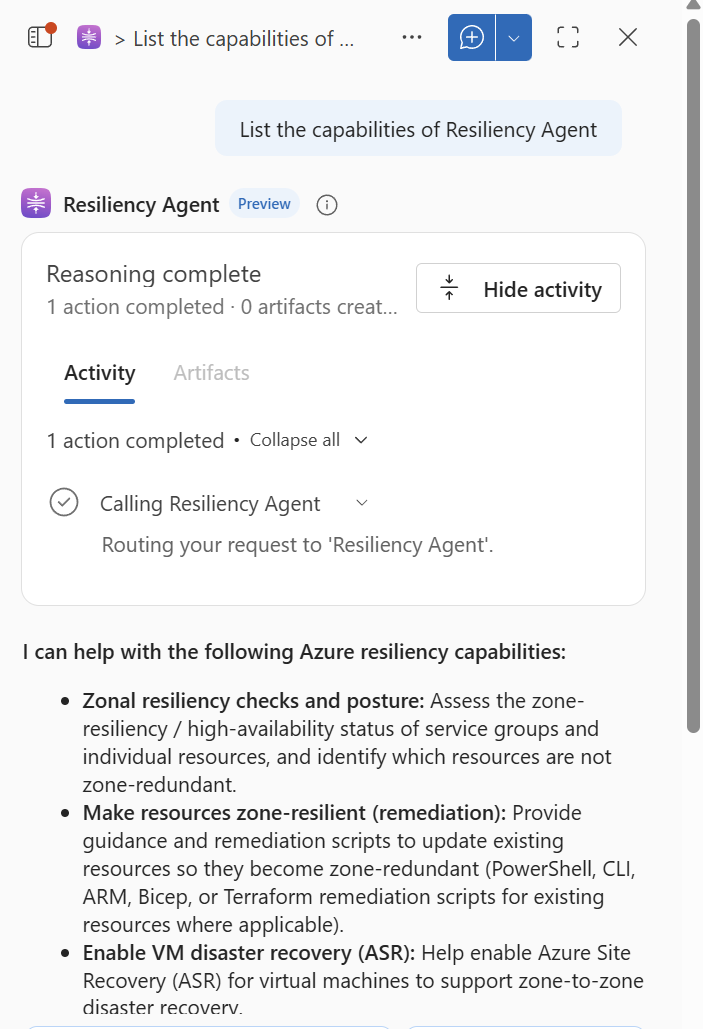Collapse all actions using chevron
This screenshot has width=703, height=1029.
point(361,440)
